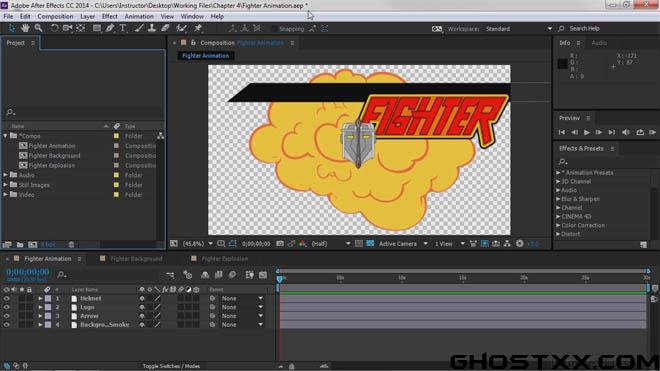Image resolution: width=660 pixels, height=371 pixels.
Task: Click Toggle Switches / Modes button
Action: pos(171,366)
